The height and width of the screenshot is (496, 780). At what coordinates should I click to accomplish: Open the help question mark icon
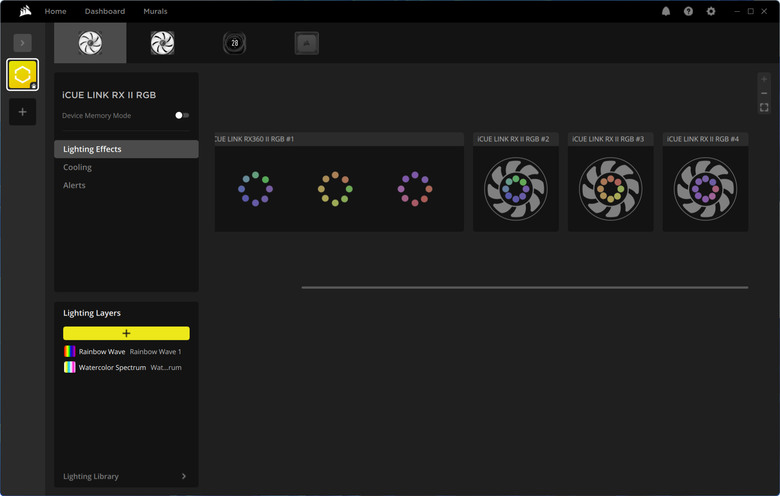point(688,11)
